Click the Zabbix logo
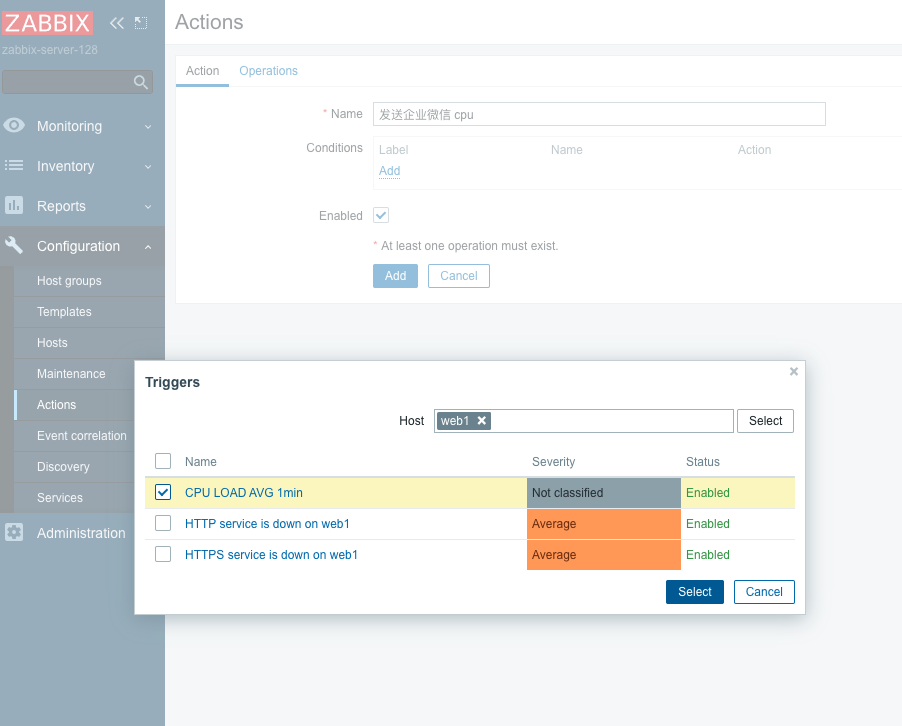 tap(47, 23)
